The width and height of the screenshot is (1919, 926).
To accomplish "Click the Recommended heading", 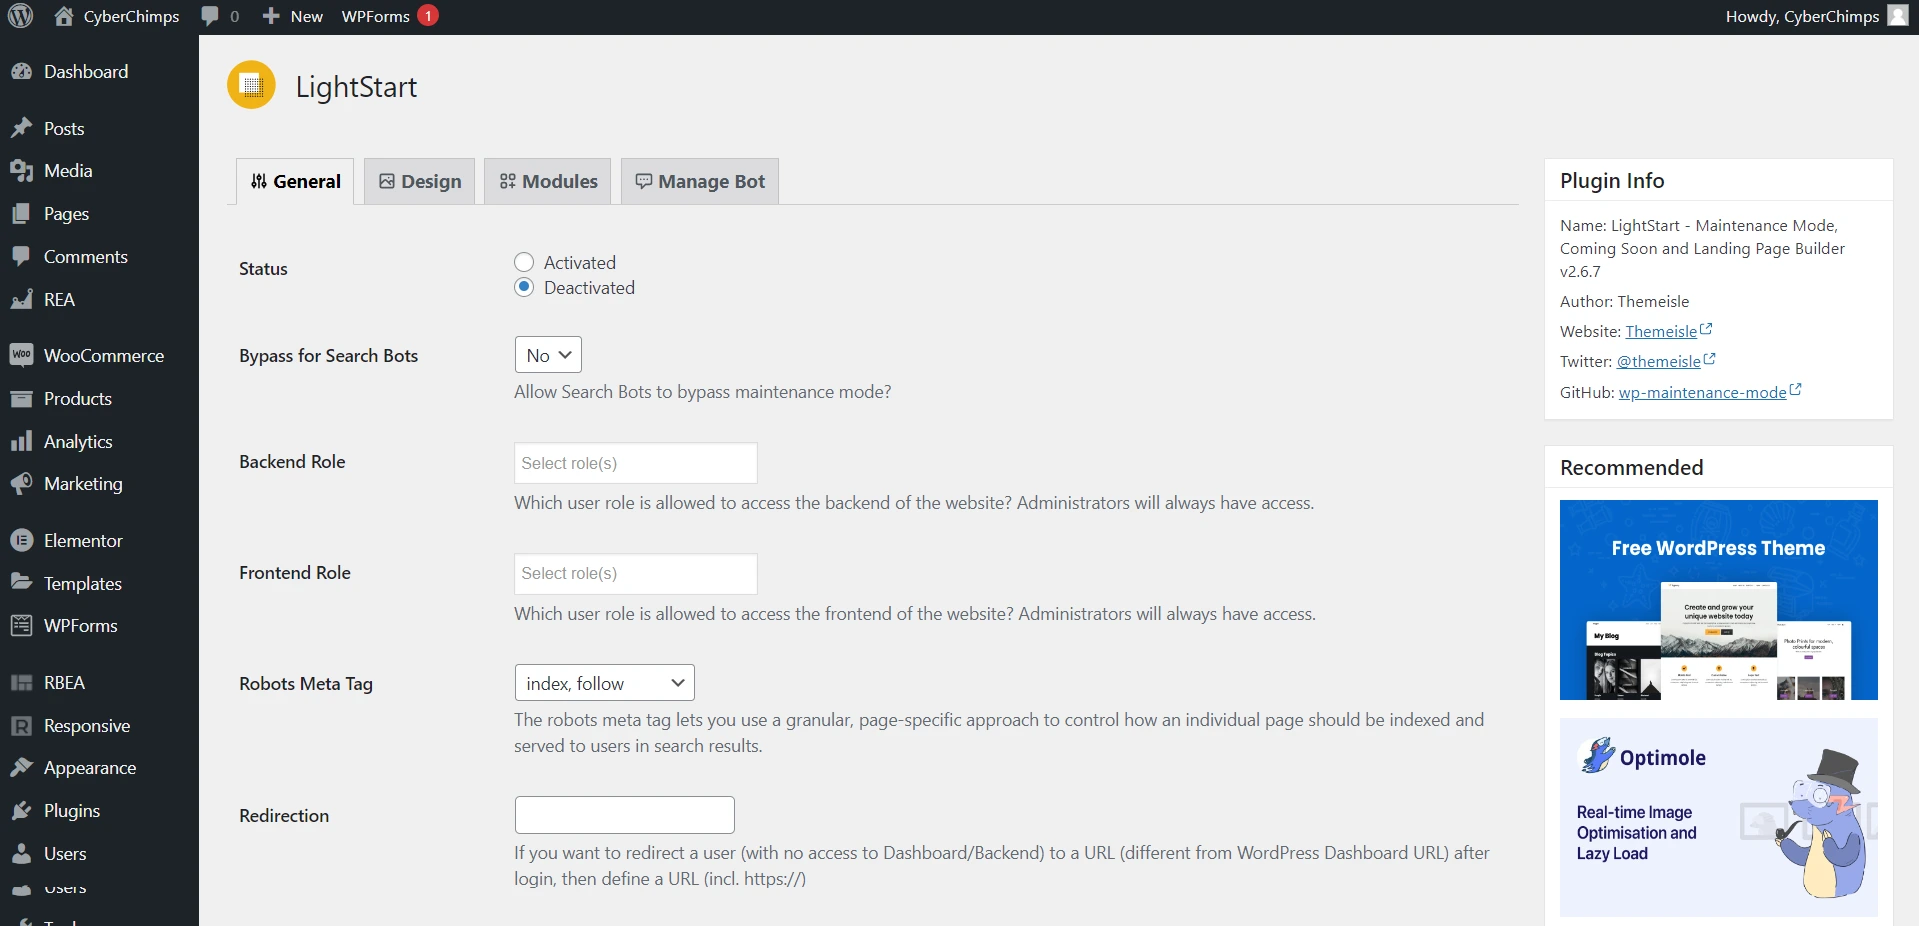I will pos(1631,467).
